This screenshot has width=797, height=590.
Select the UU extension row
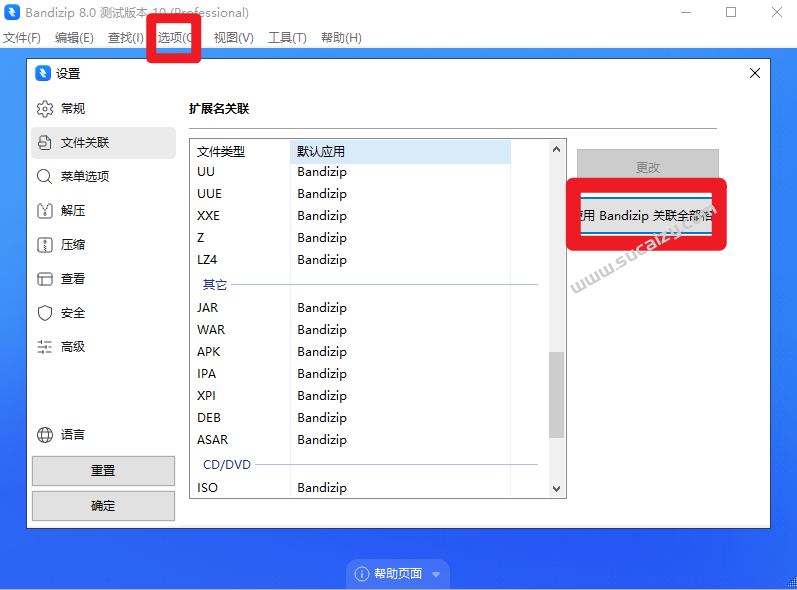pyautogui.click(x=352, y=172)
